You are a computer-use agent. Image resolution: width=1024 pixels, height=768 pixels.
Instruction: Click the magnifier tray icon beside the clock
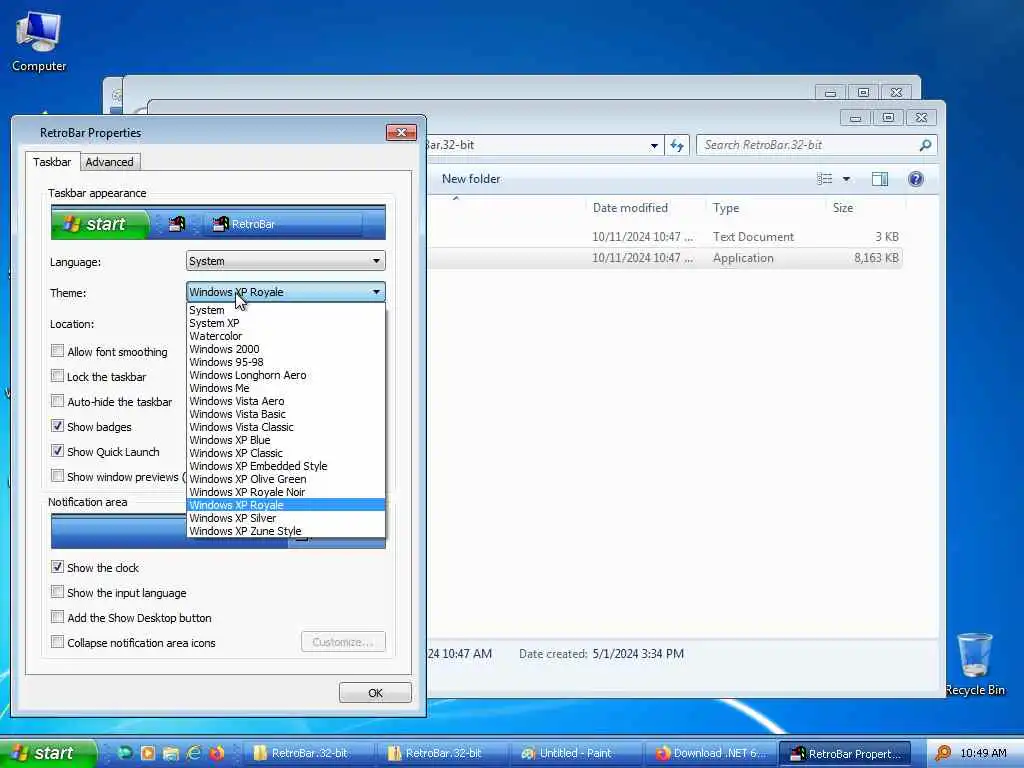[x=943, y=753]
